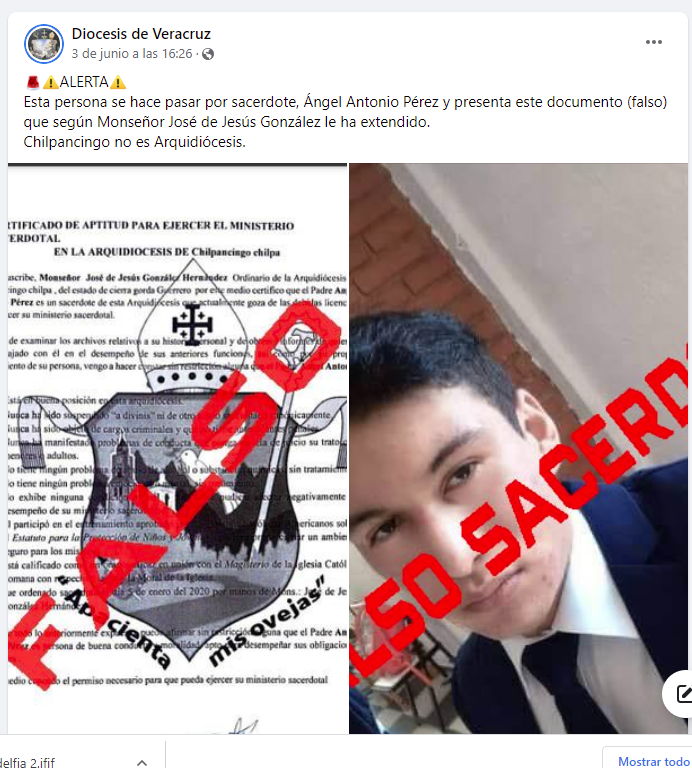Screen dimensions: 692x768
Task: Open the post options three-dots menu
Action: point(653,42)
